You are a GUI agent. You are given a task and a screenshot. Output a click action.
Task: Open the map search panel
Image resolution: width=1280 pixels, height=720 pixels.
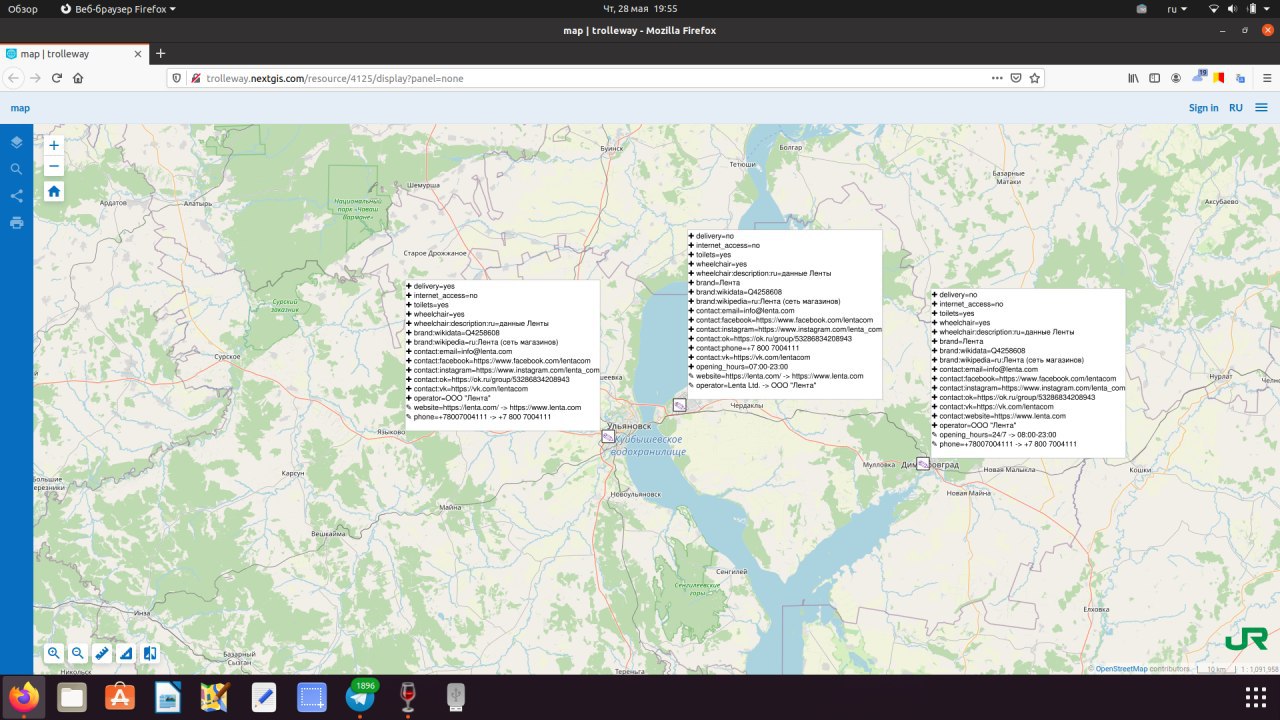16,169
